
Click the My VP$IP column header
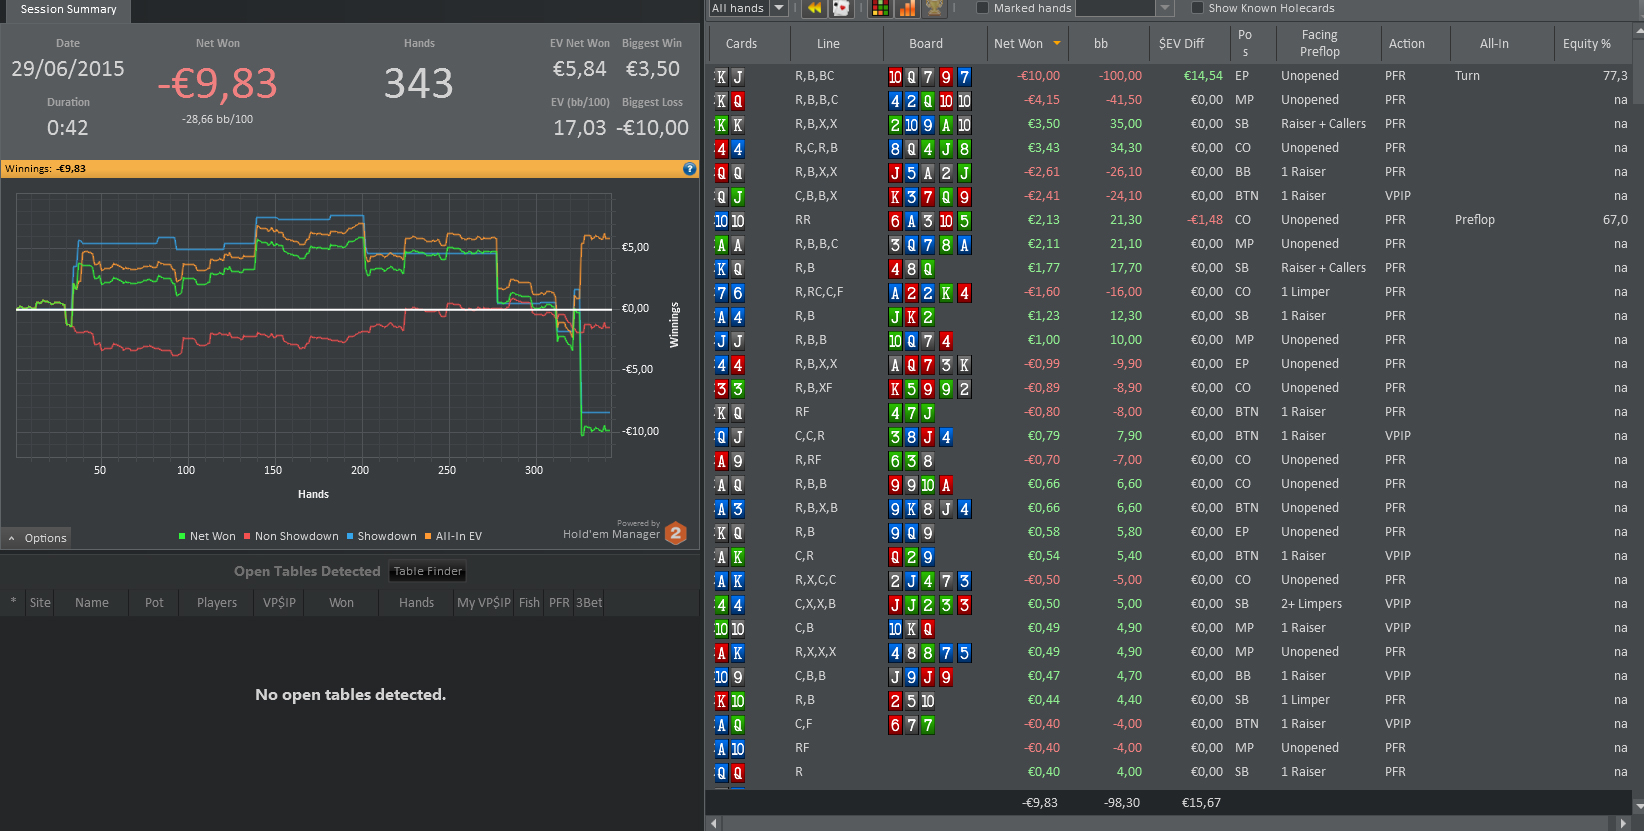click(484, 603)
